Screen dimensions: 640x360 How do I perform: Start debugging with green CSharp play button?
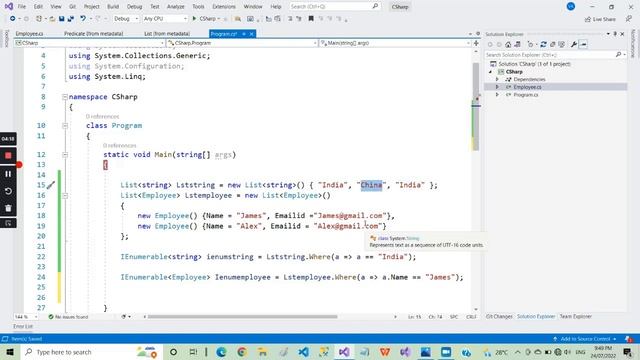(x=206, y=19)
